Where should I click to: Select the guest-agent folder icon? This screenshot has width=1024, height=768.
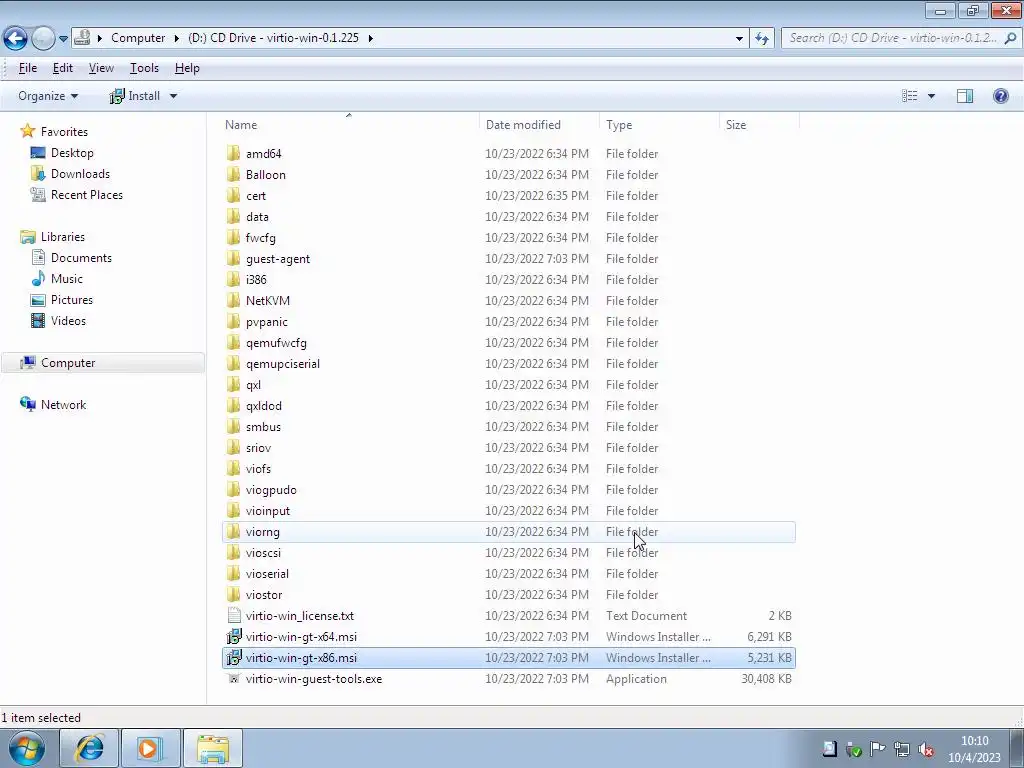click(x=233, y=259)
